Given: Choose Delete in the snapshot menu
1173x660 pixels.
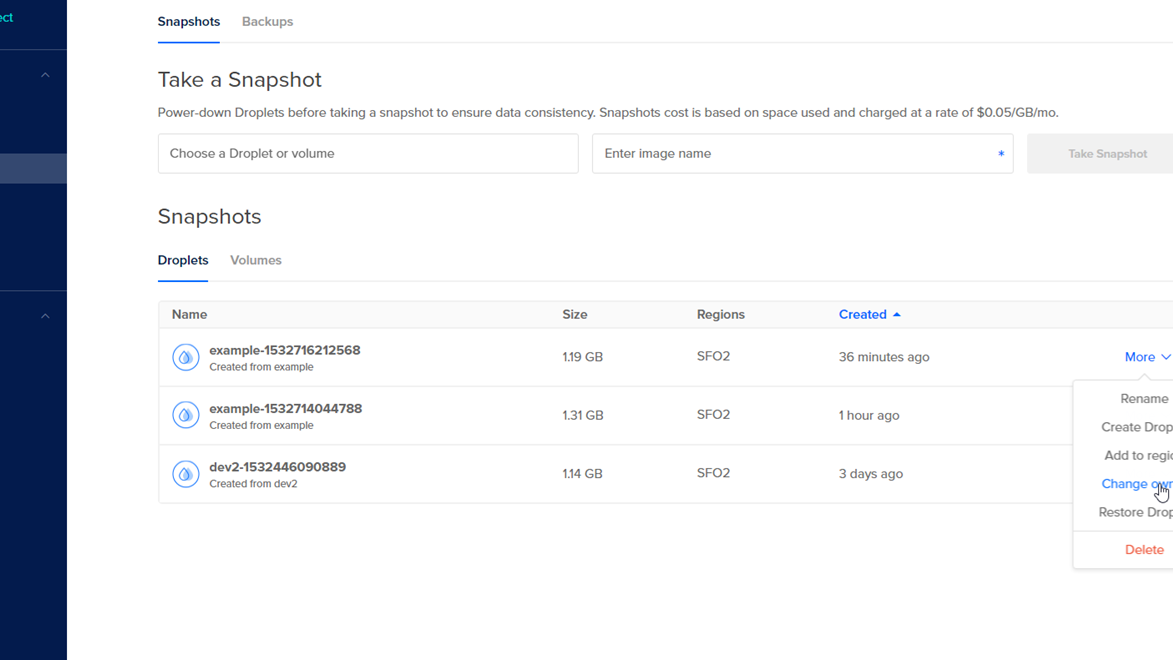Looking at the screenshot, I should 1144,550.
